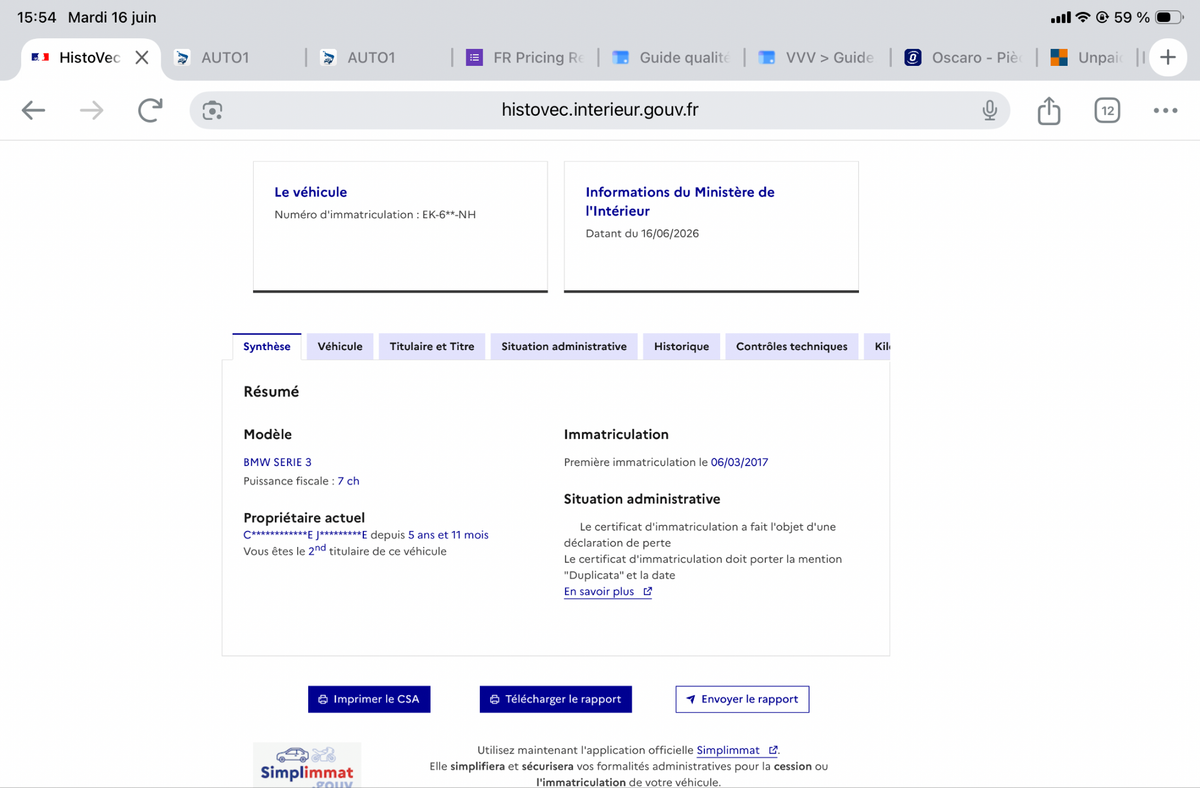1200x788 pixels.
Task: Open the Historique tab
Action: (681, 346)
